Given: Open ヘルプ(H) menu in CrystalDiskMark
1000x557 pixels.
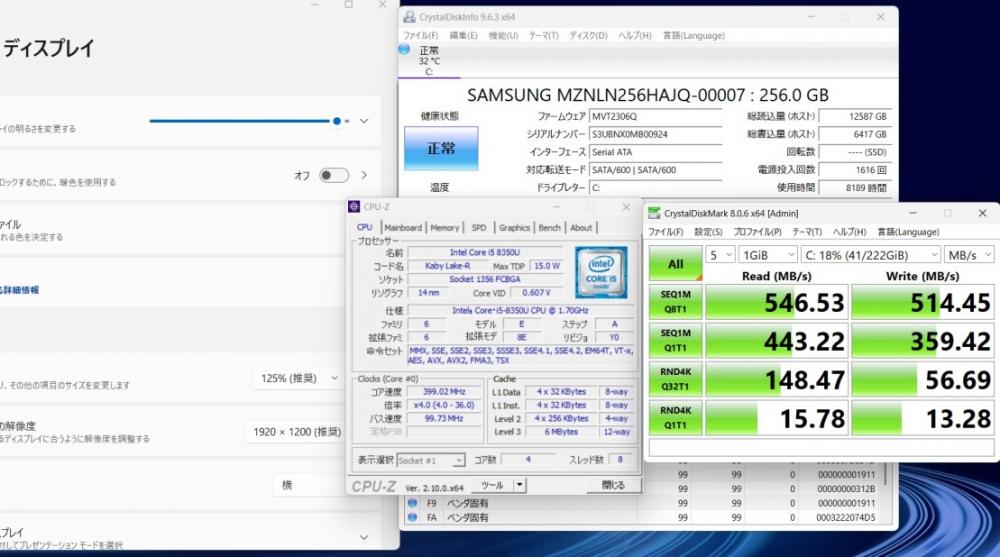Looking at the screenshot, I should pyautogui.click(x=849, y=232).
